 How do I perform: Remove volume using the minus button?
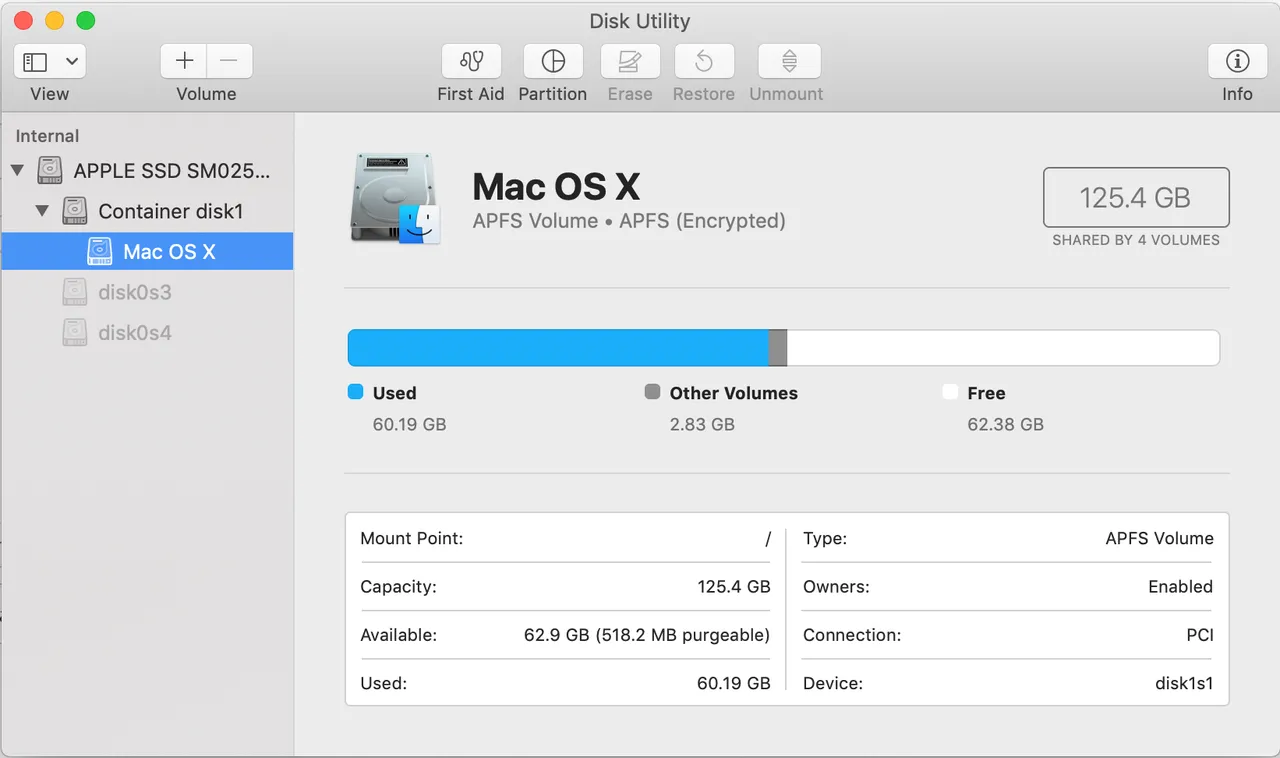click(x=229, y=61)
